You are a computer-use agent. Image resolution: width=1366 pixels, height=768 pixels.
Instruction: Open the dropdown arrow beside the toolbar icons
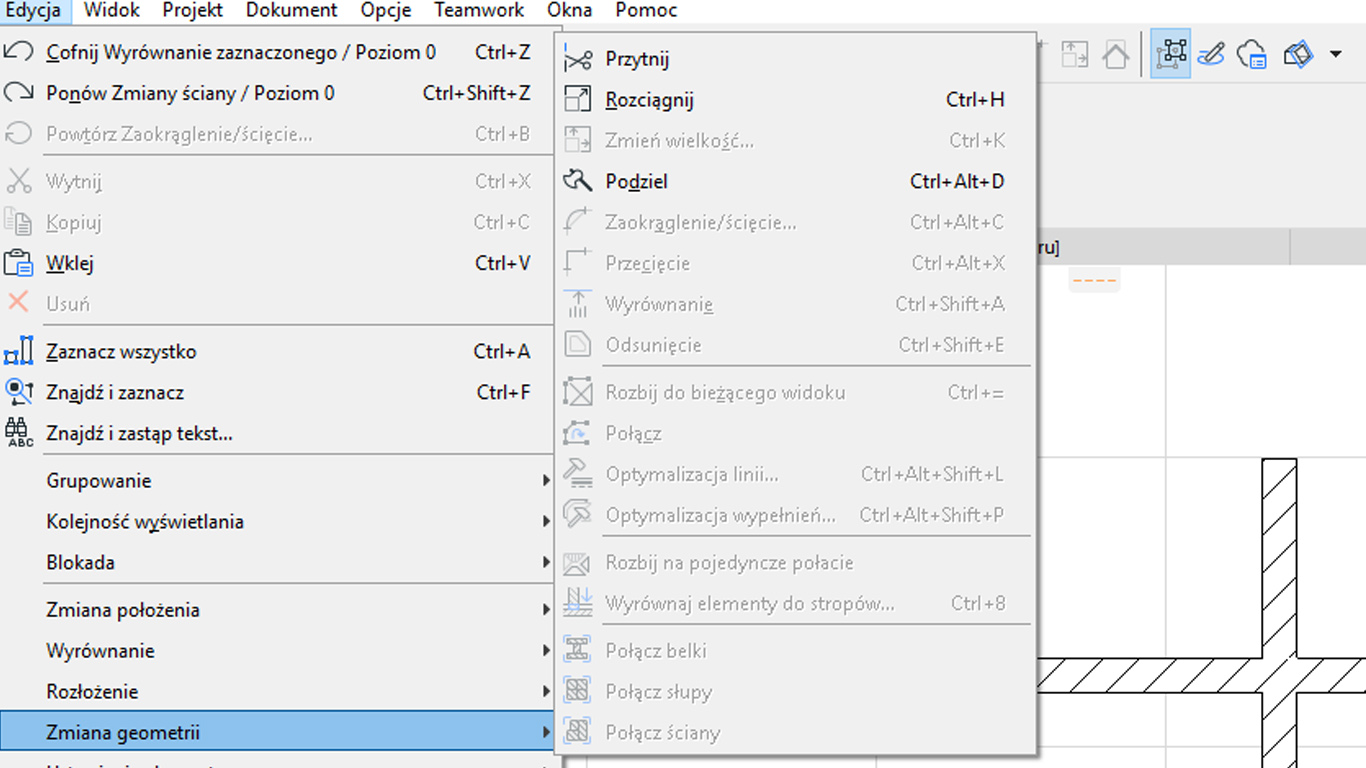click(x=1336, y=54)
